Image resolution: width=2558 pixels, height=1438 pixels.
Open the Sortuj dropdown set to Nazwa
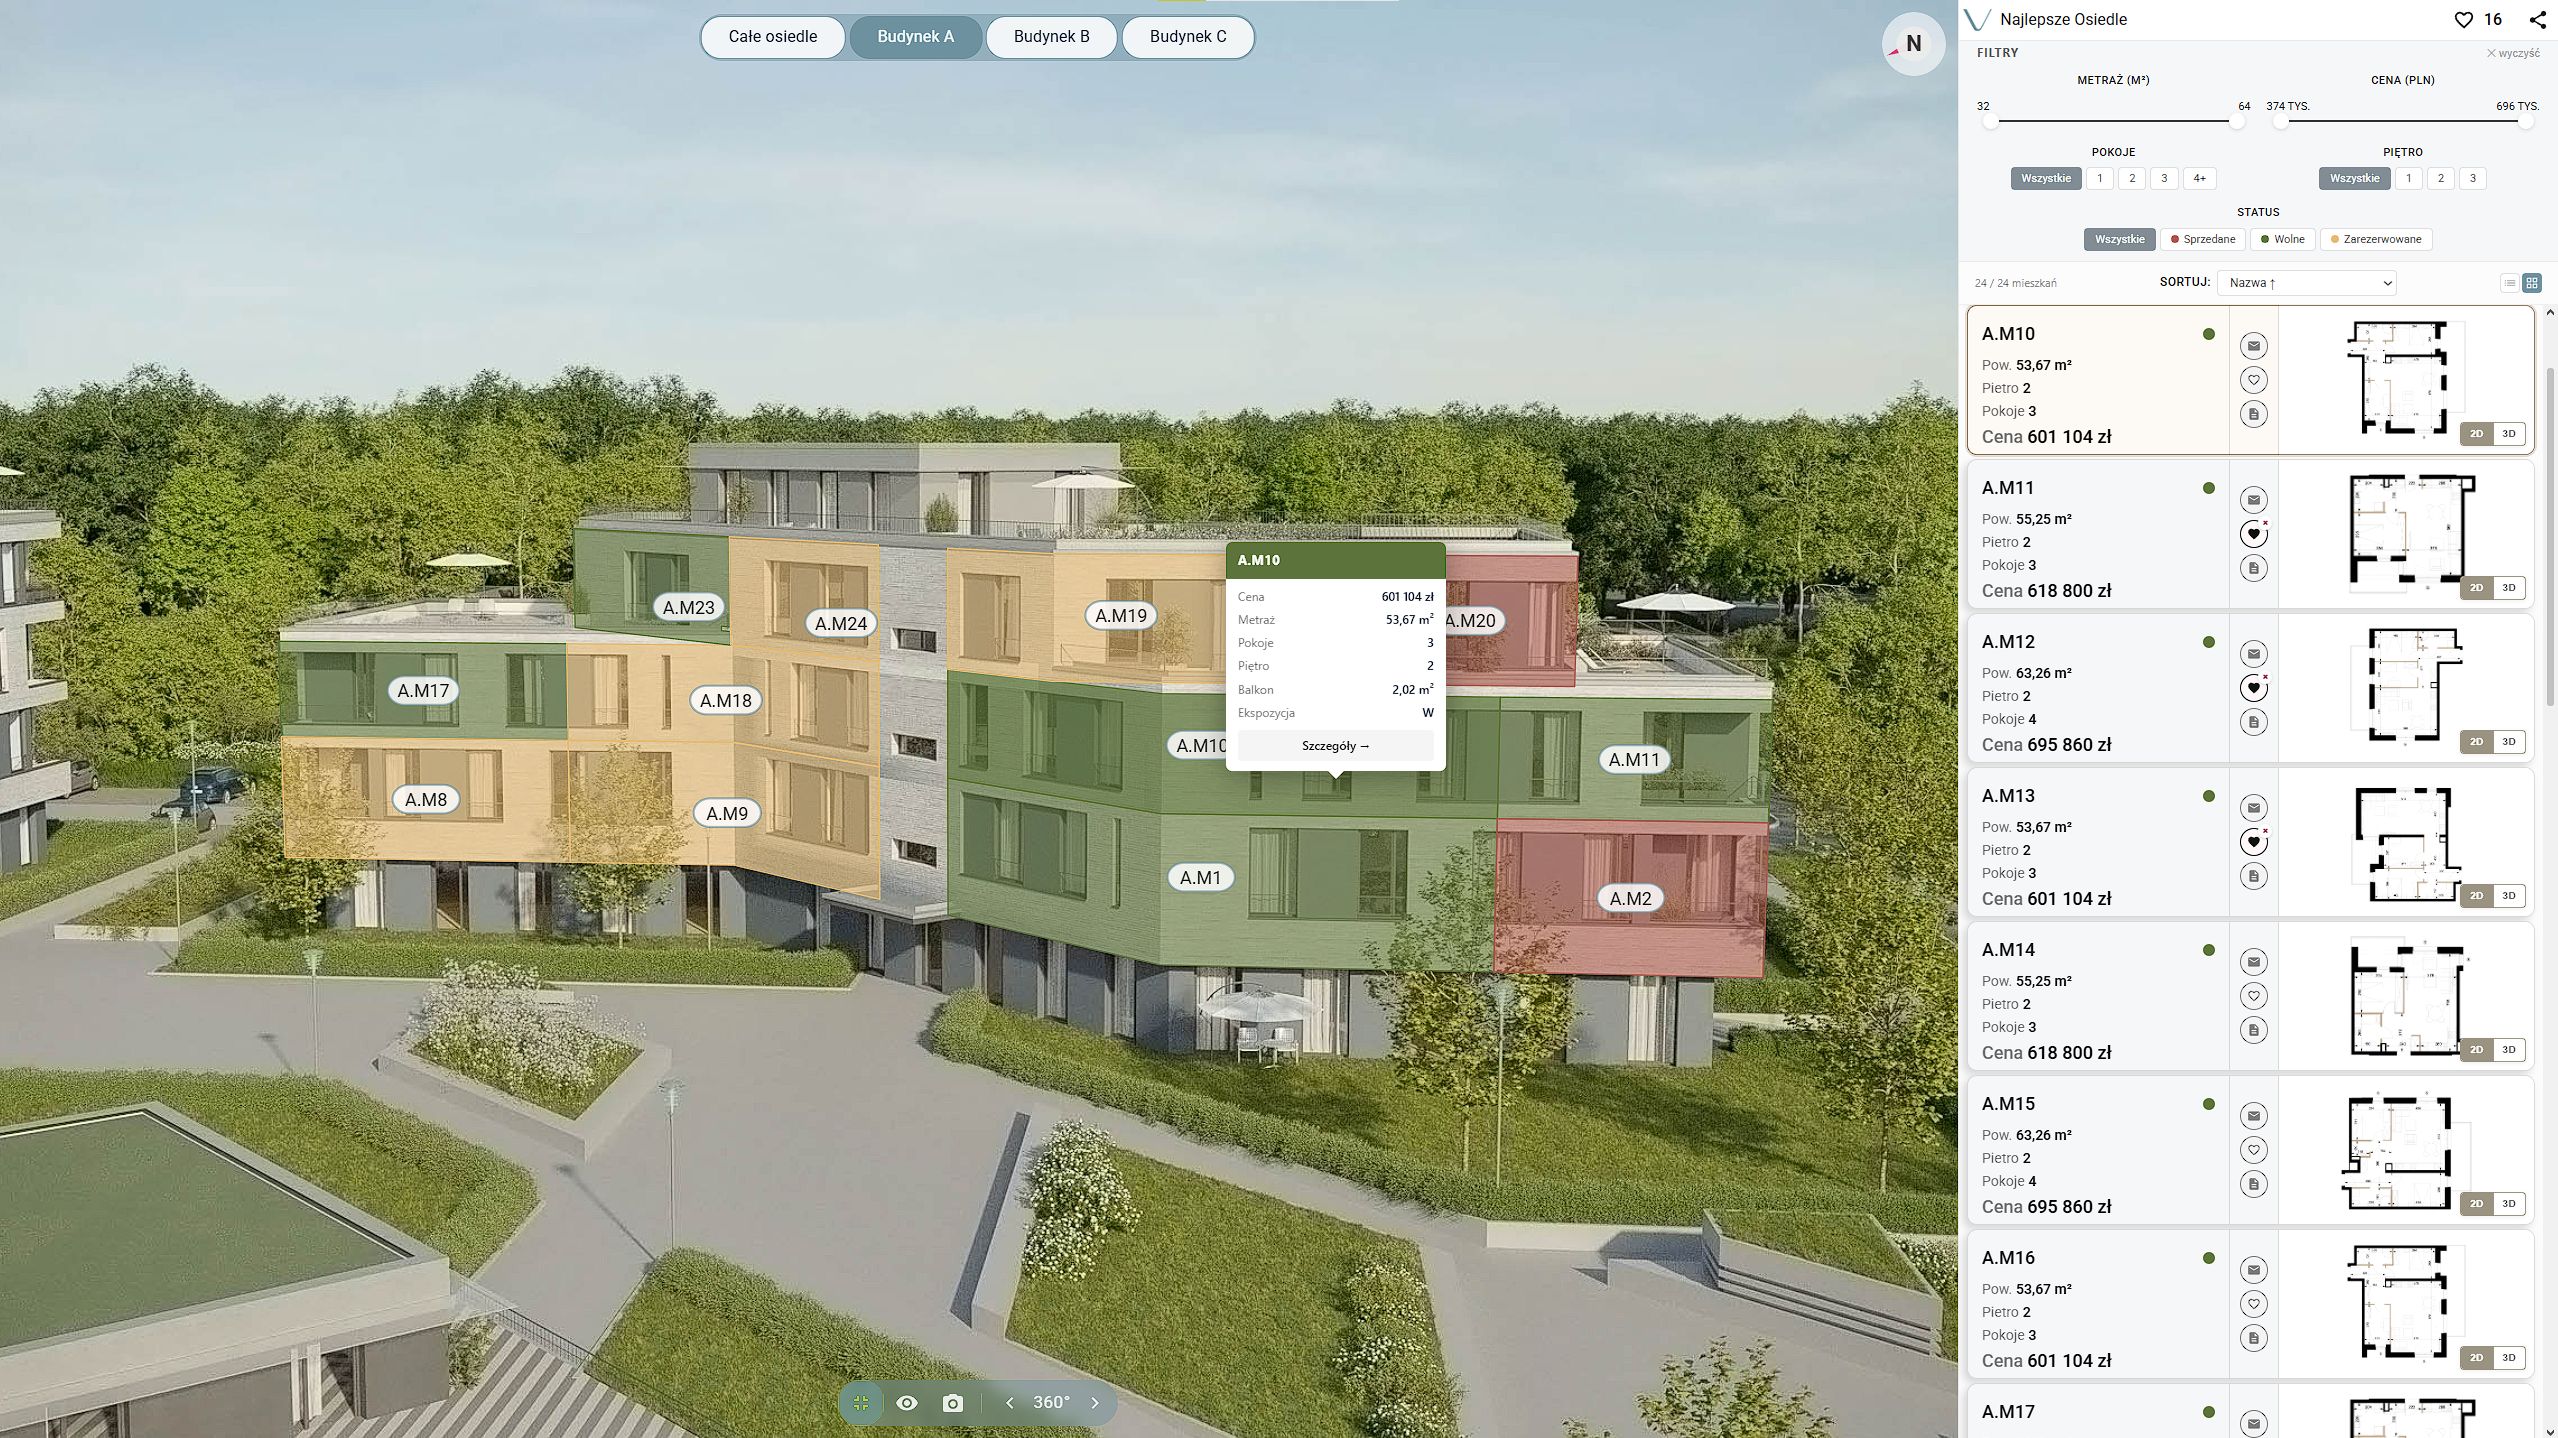pos(2306,283)
